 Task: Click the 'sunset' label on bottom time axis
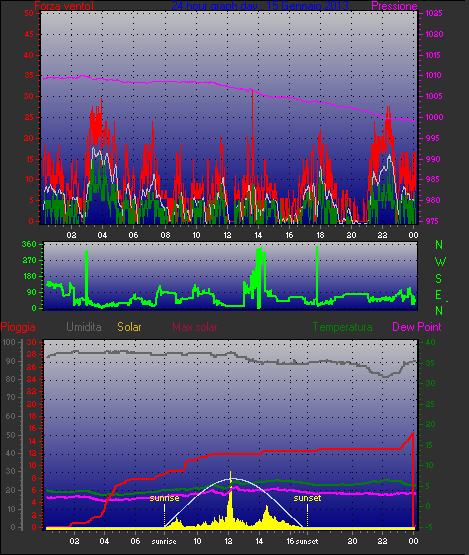tap(307, 541)
